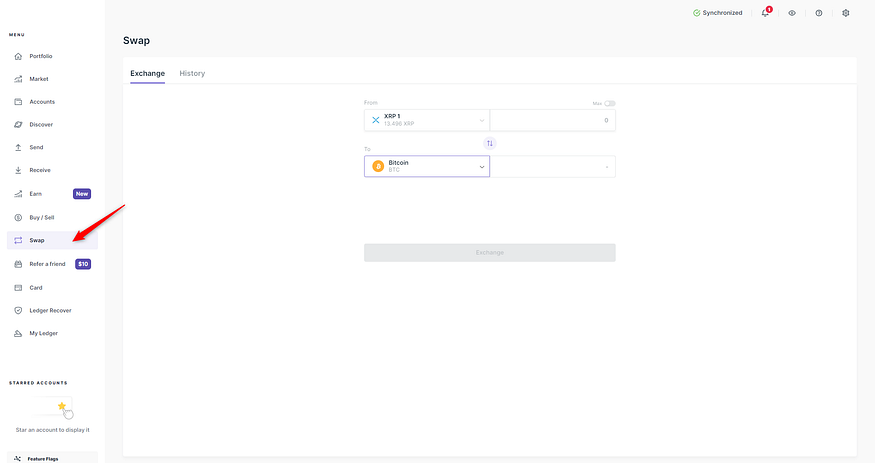Click the From amount input field
The width and height of the screenshot is (875, 463).
click(552, 120)
